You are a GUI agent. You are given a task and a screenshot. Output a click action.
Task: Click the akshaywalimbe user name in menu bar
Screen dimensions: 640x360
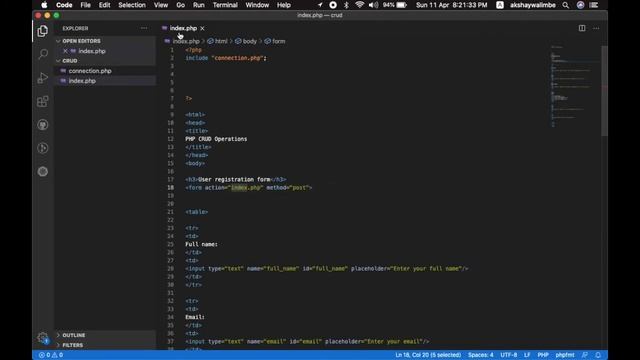point(532,5)
